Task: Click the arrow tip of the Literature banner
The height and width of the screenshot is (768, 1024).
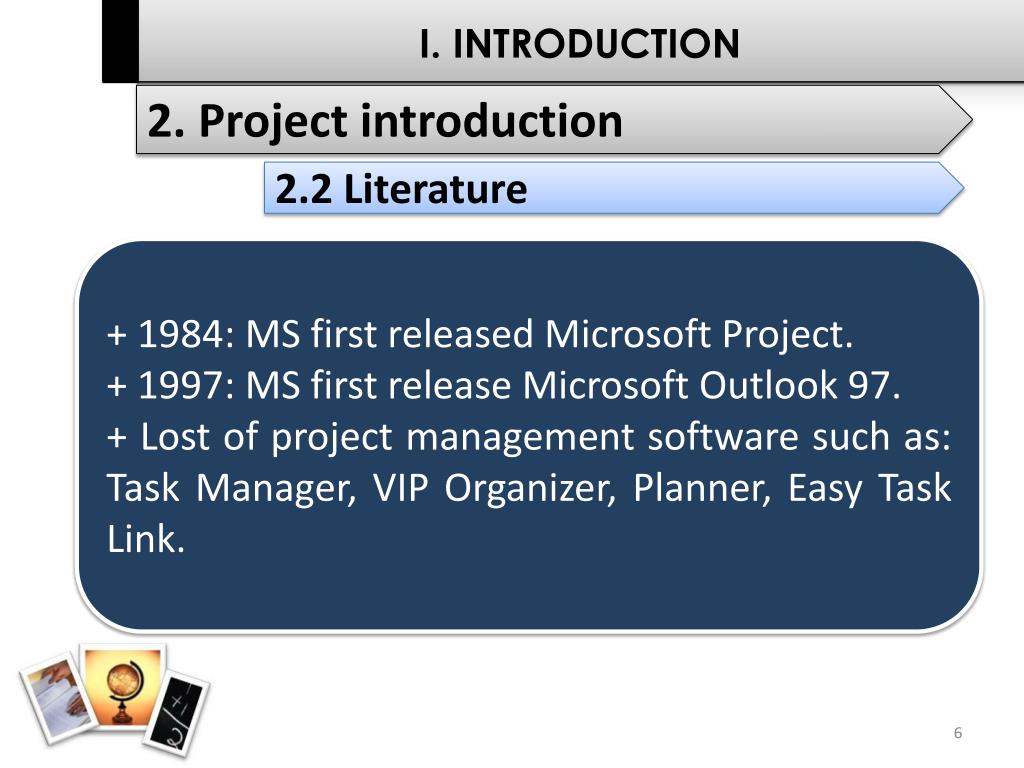Action: pos(952,189)
